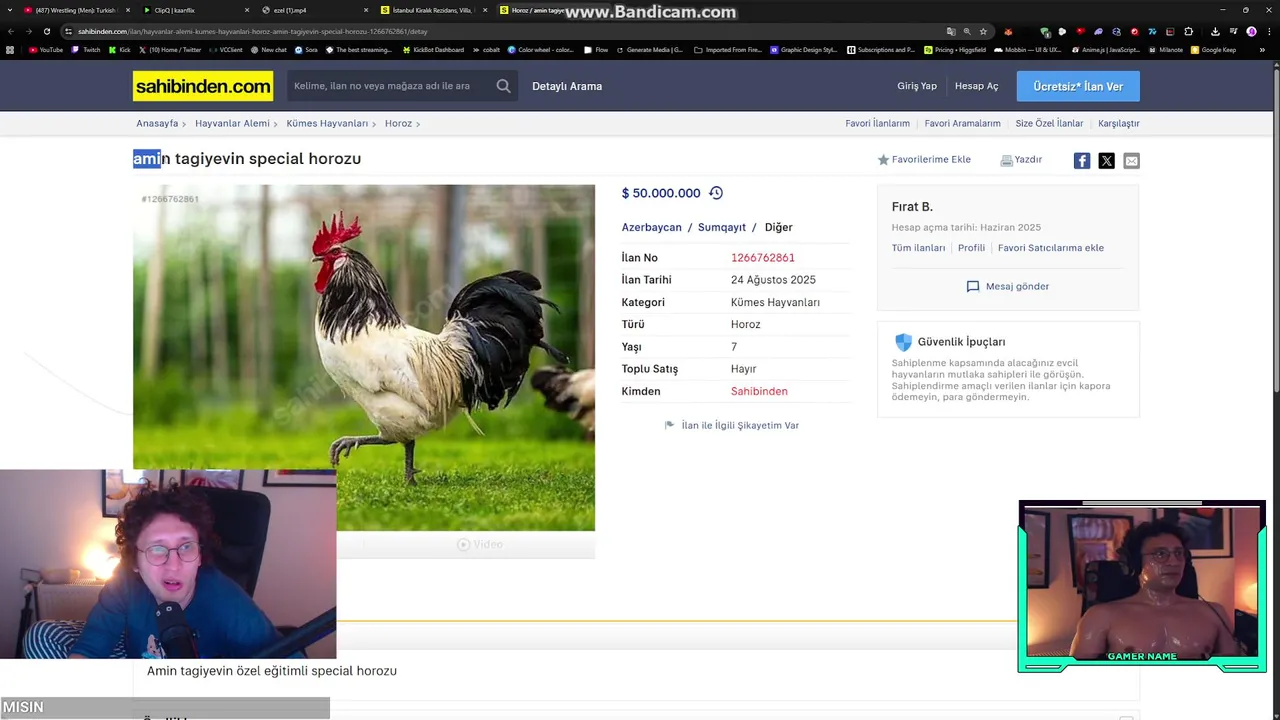This screenshot has width=1280, height=720.
Task: Click price $ 50.000.000
Action: [661, 193]
